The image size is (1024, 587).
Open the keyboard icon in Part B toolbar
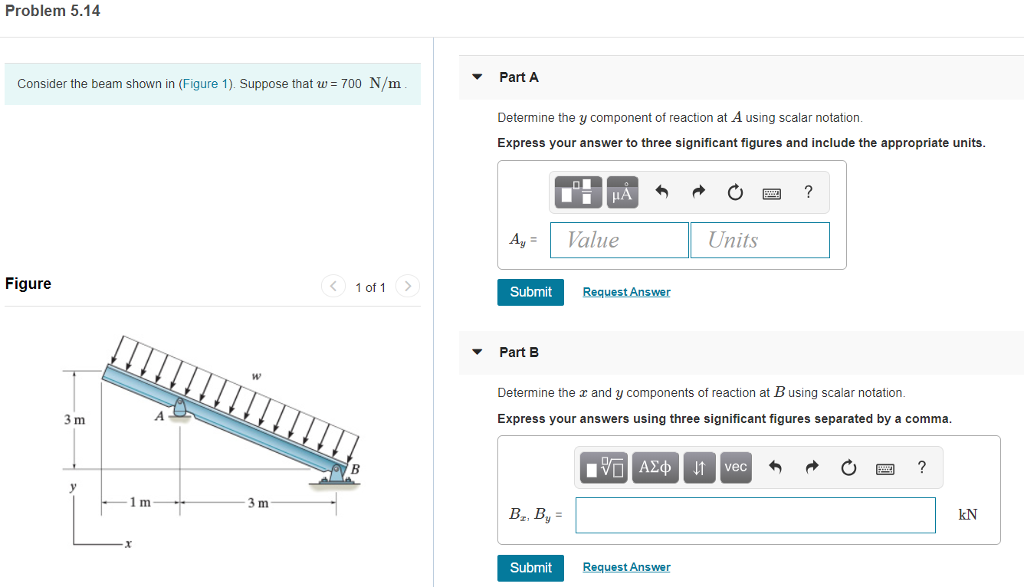(884, 467)
